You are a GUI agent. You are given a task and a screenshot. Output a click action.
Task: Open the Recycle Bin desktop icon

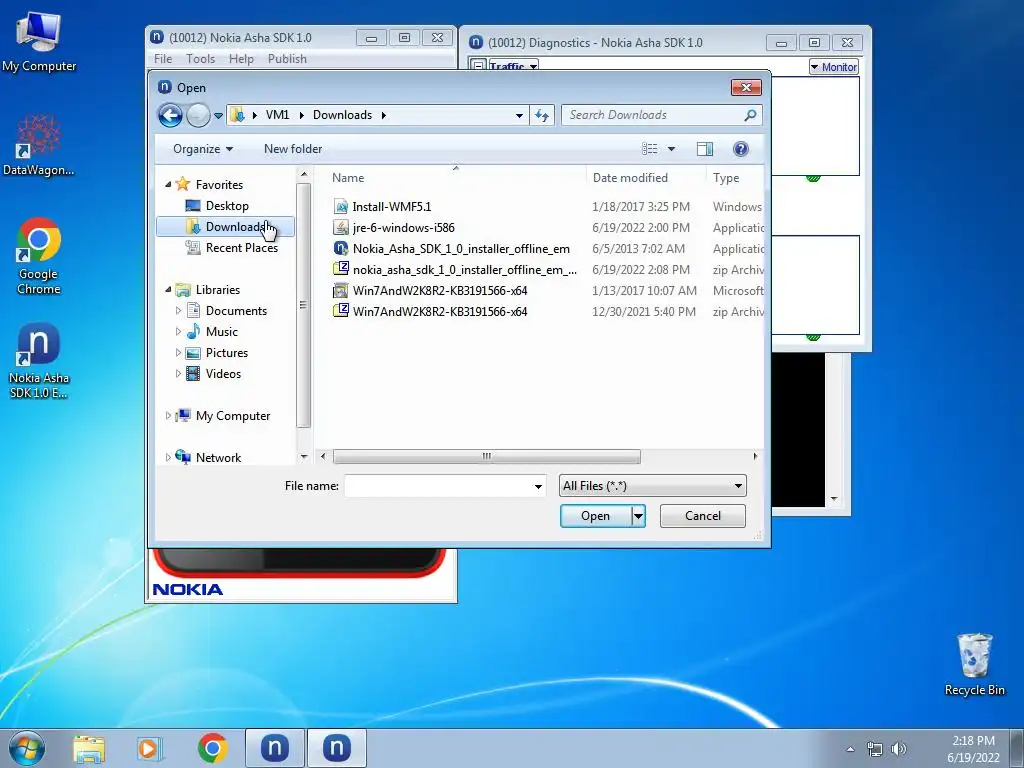[974, 665]
